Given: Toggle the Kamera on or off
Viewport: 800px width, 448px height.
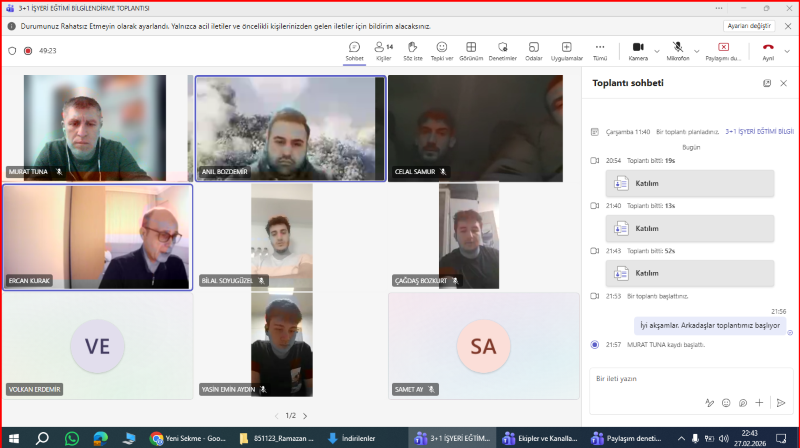Looking at the screenshot, I should click(x=638, y=50).
